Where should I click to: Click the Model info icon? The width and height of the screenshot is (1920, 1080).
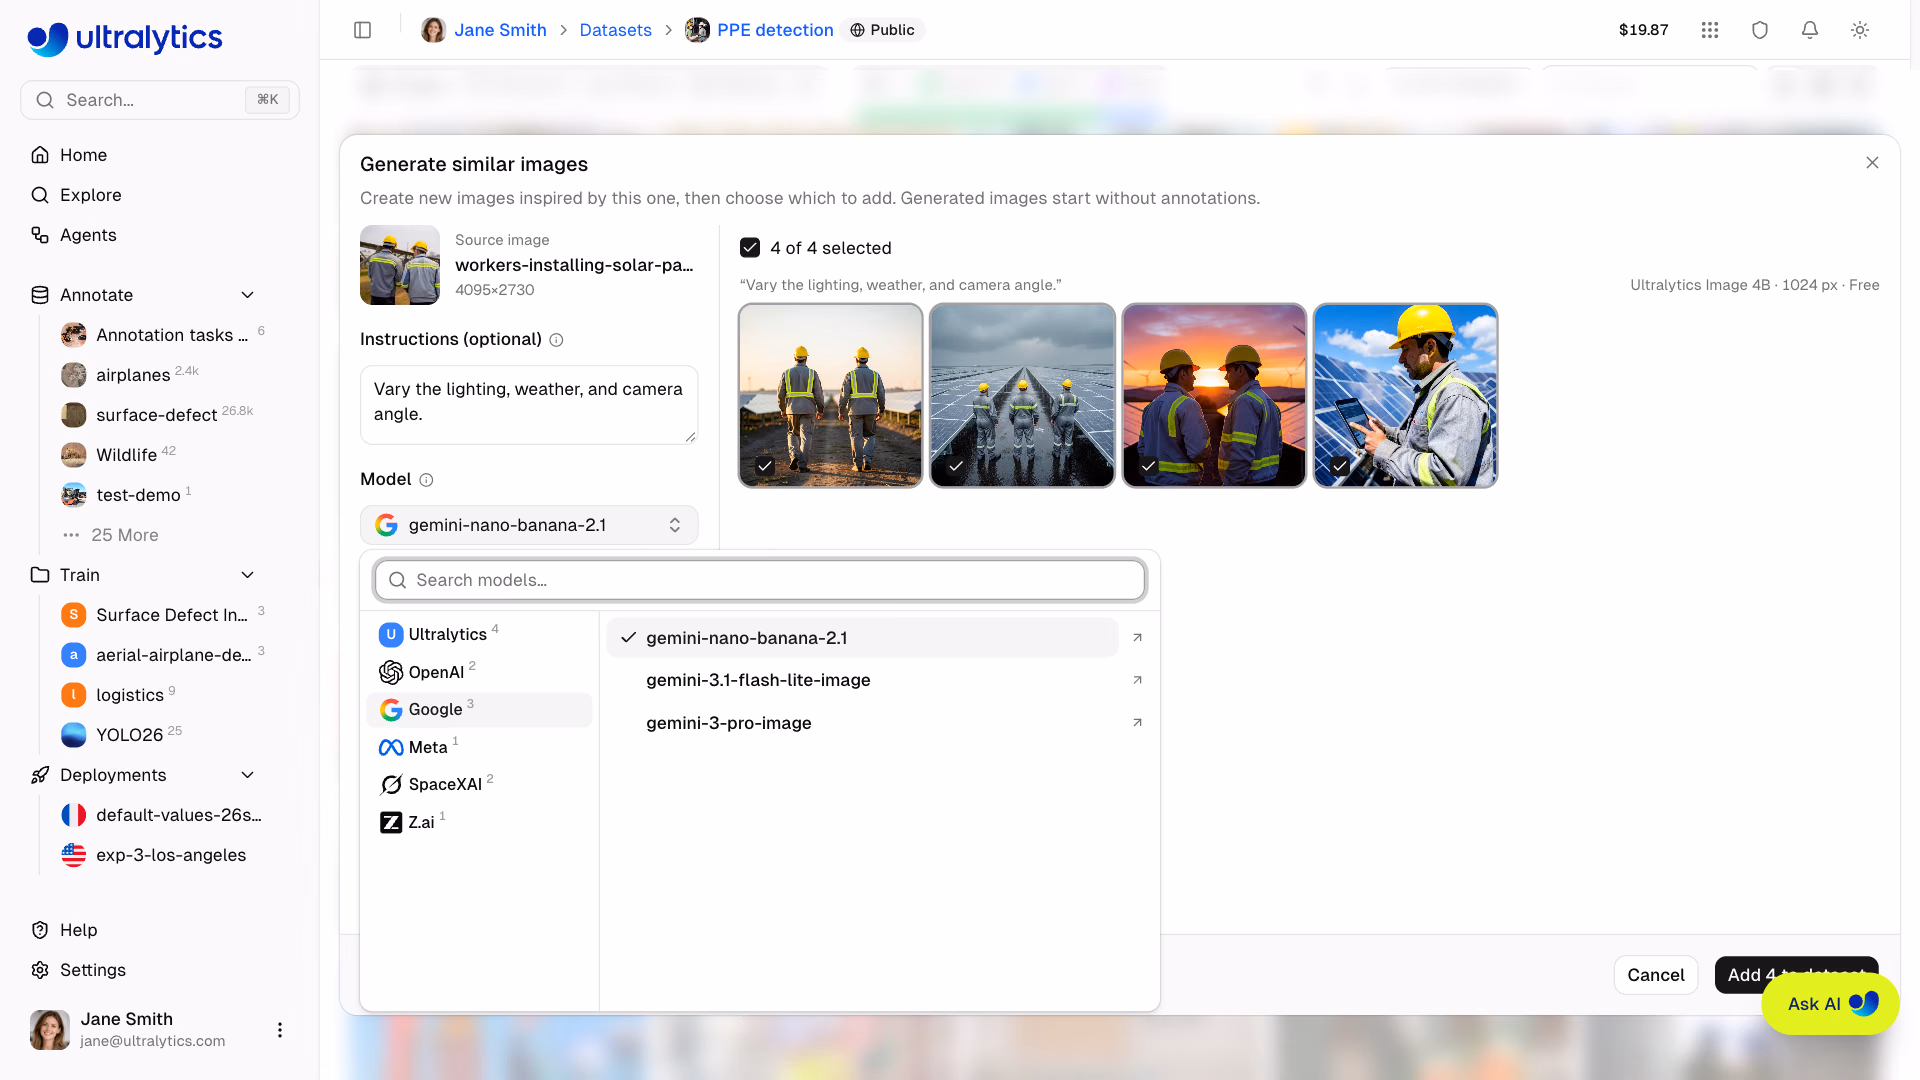426,480
